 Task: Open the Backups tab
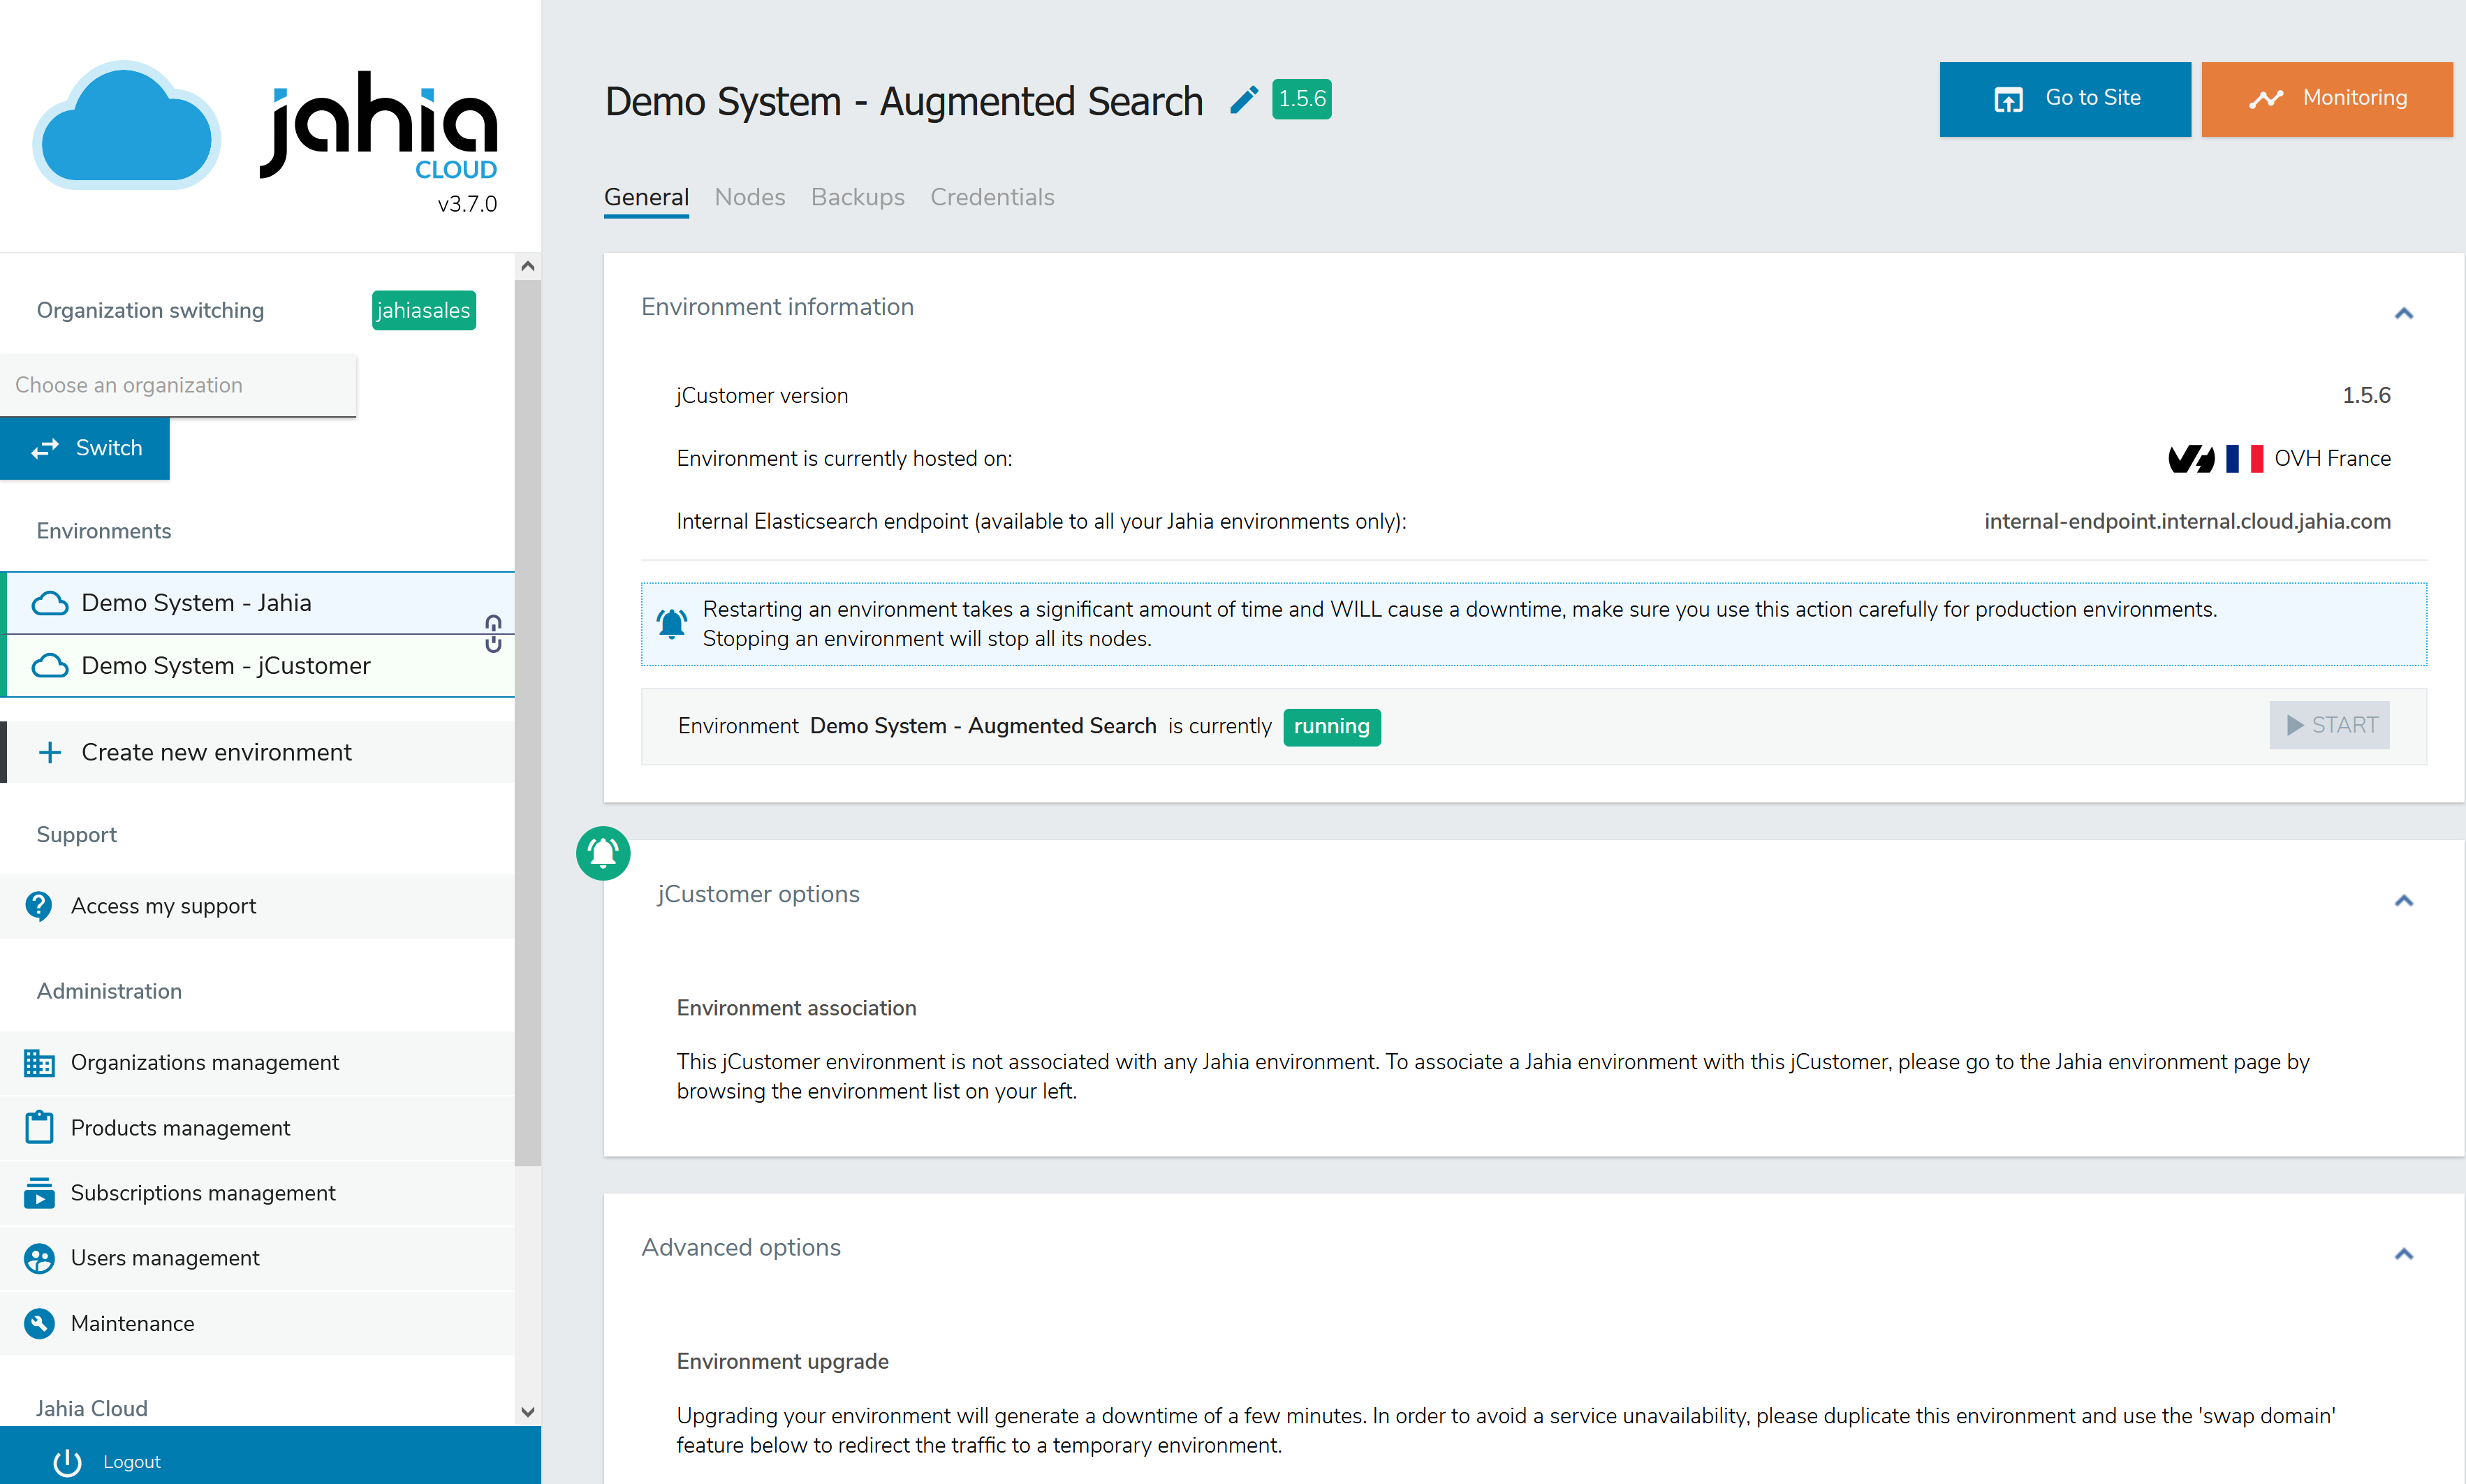(x=857, y=197)
